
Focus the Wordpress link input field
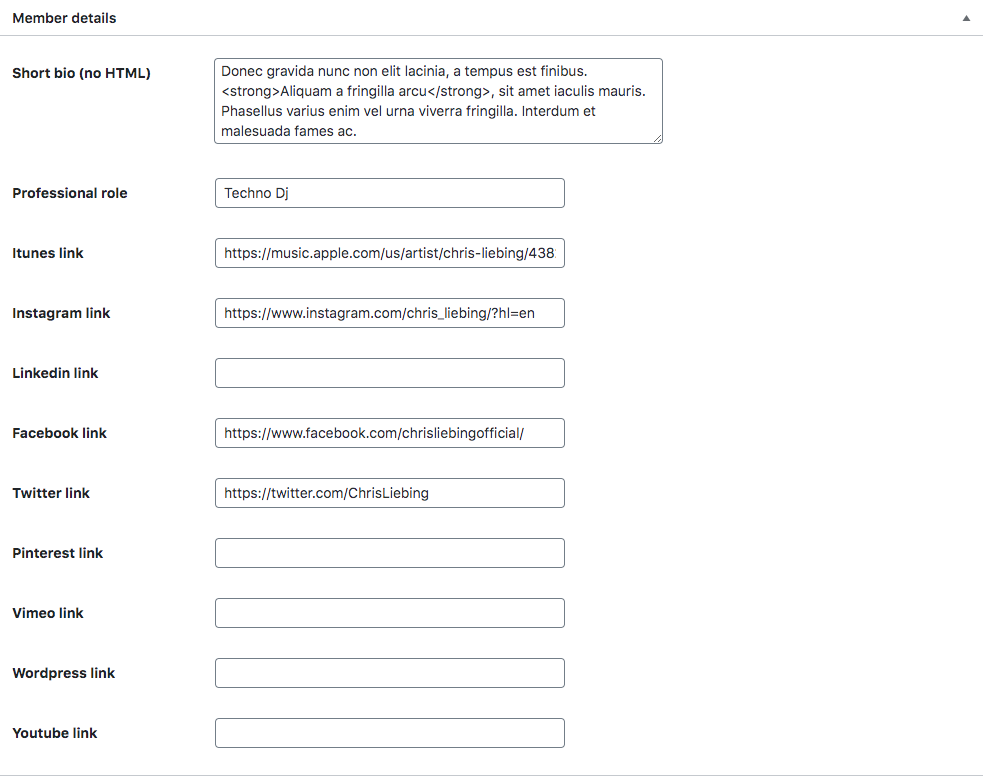click(x=389, y=673)
